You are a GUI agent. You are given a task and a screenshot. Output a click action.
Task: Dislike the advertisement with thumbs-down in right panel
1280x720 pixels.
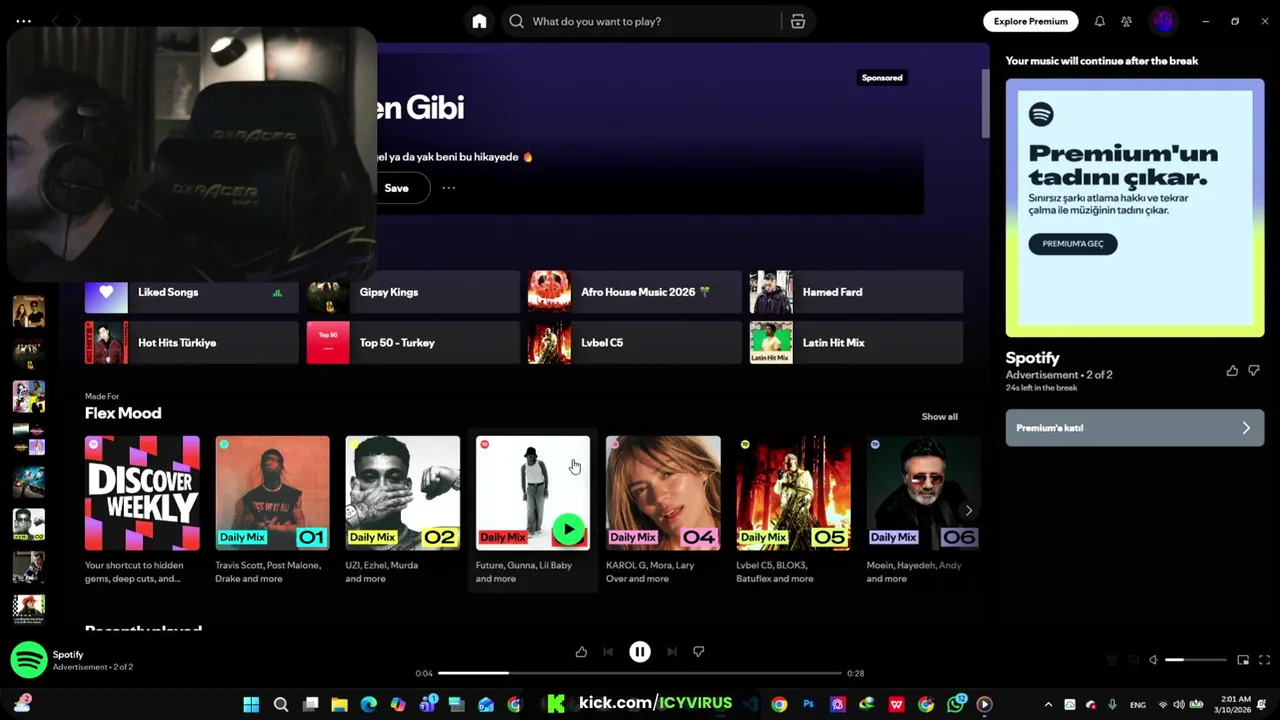coord(1254,370)
